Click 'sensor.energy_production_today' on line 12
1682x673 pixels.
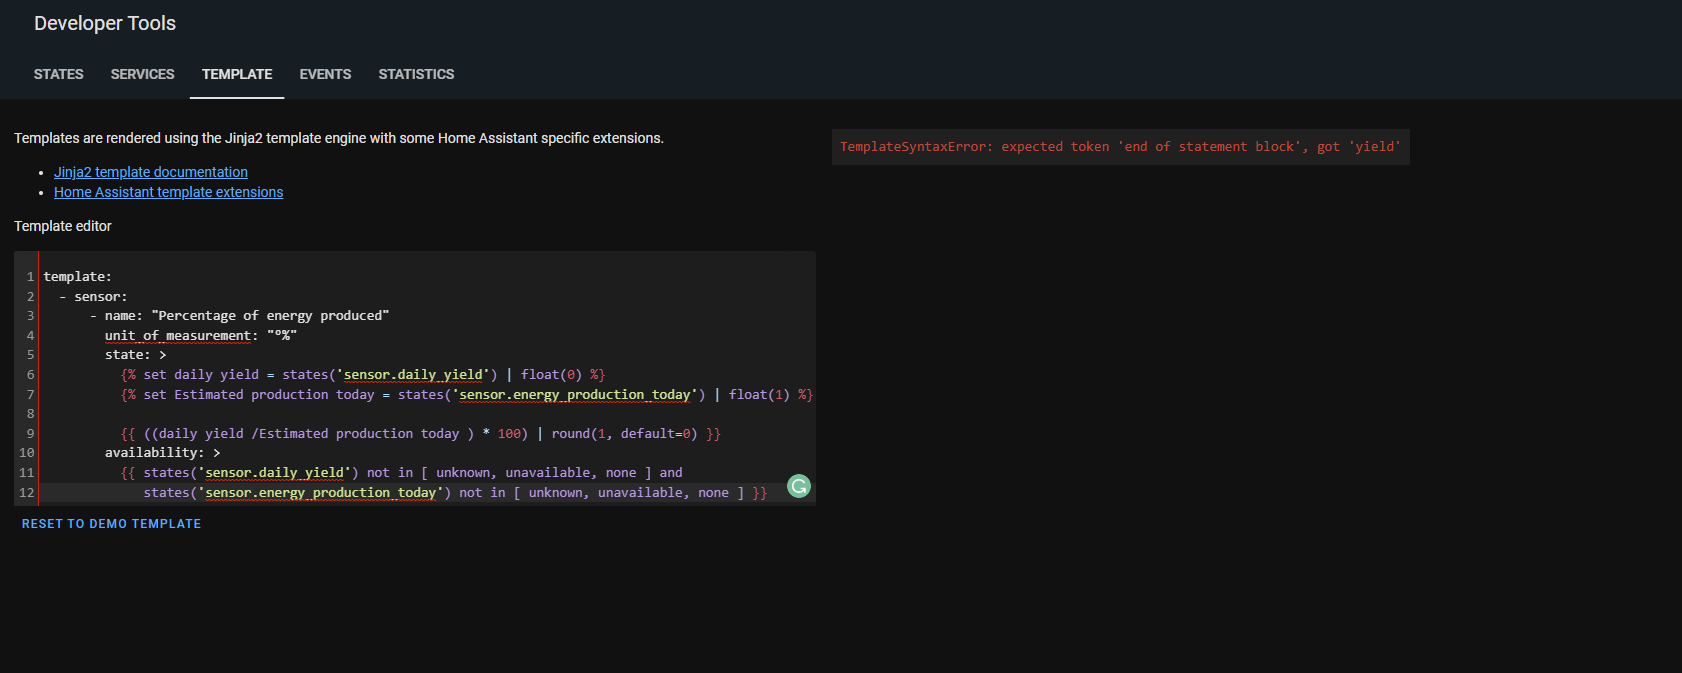321,493
